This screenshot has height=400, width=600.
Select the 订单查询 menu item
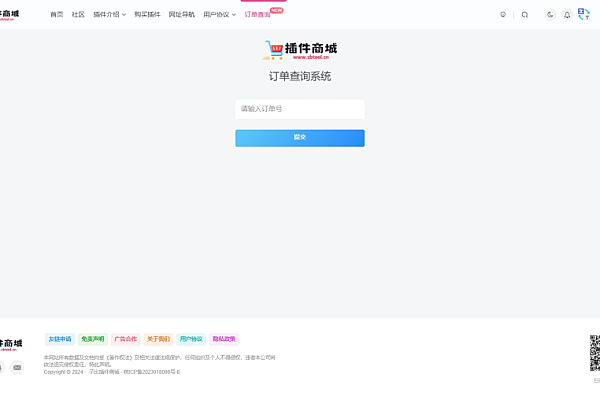[x=258, y=15]
